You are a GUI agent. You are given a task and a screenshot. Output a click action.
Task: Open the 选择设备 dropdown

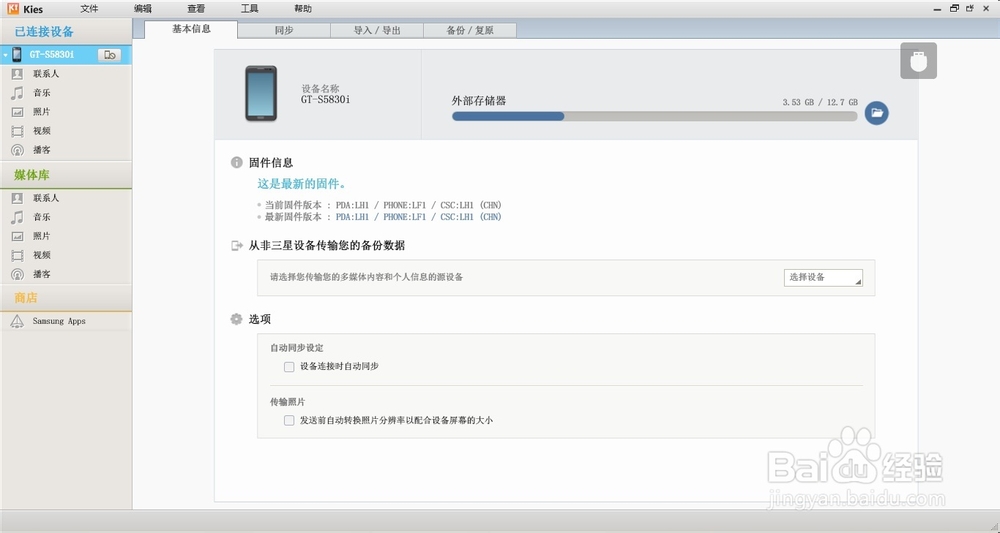(x=823, y=277)
